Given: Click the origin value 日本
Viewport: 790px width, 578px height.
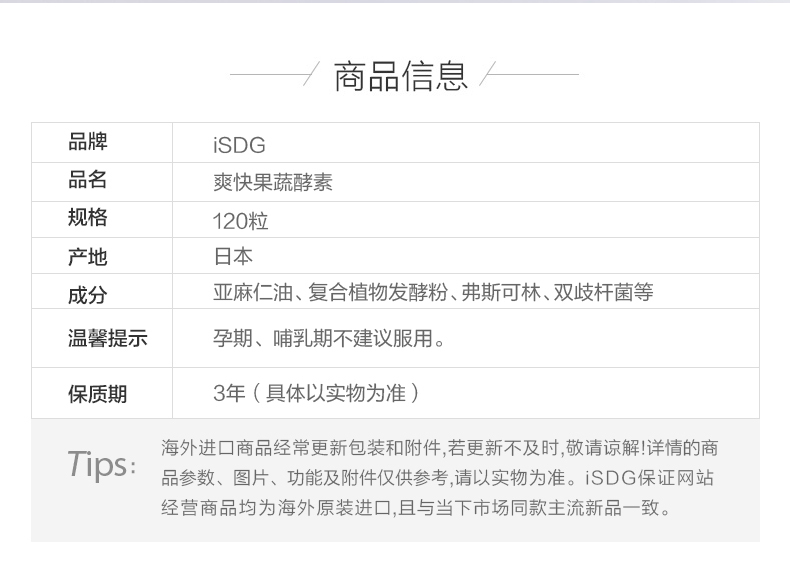Looking at the screenshot, I should [233, 257].
